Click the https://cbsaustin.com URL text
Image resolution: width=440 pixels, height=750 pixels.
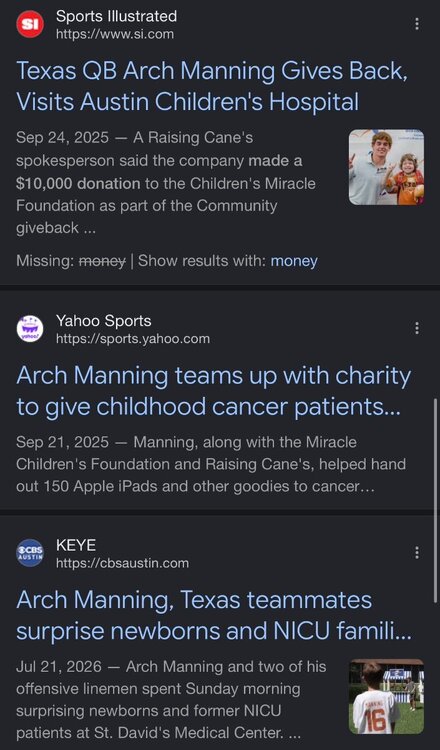pos(122,563)
